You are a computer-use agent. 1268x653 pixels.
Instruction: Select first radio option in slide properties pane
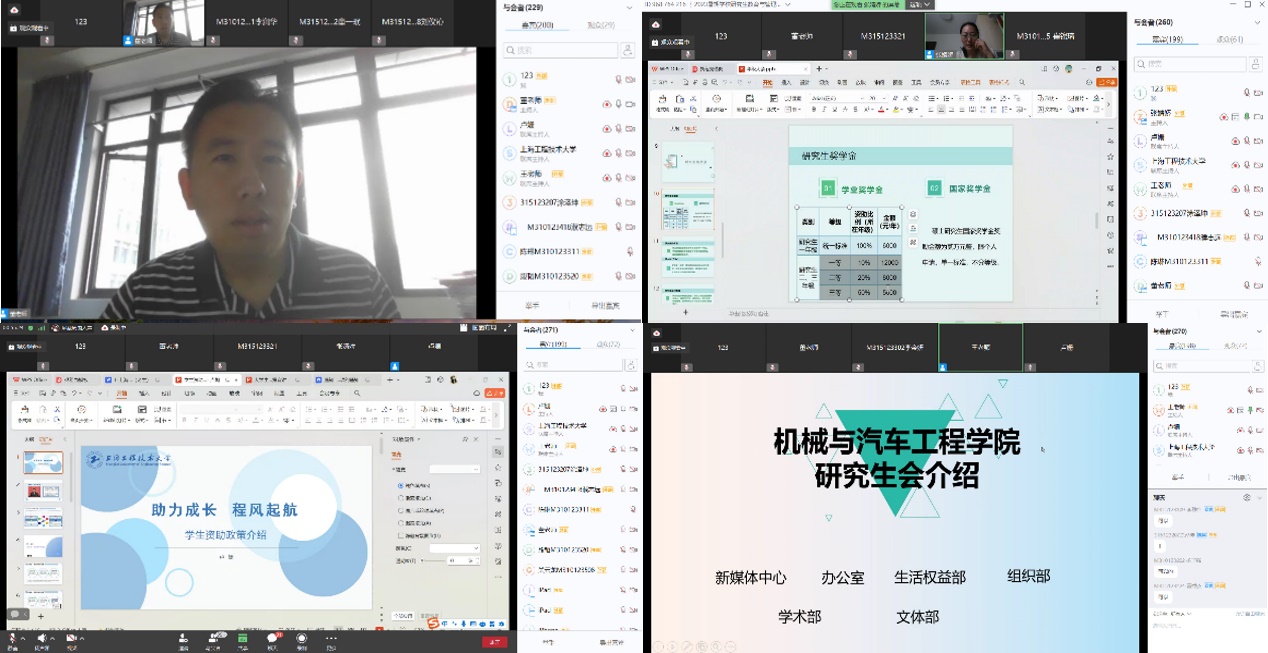point(401,485)
